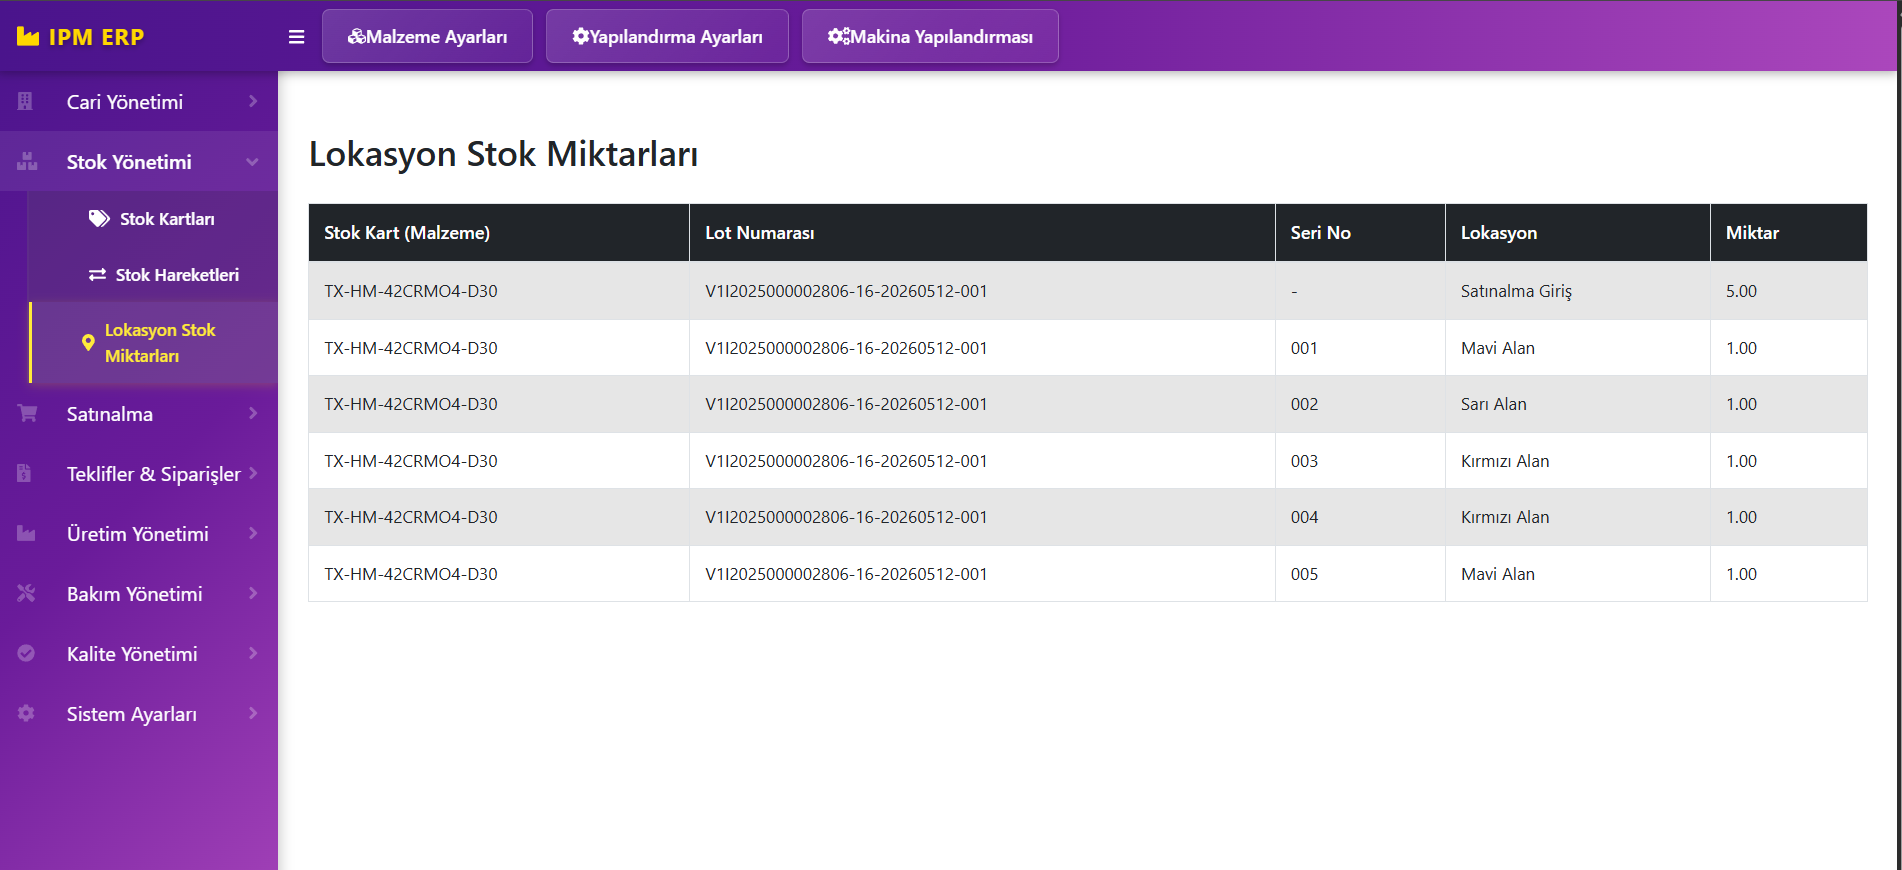Click the Stok Hareketleri exchange arrows icon

(x=97, y=274)
